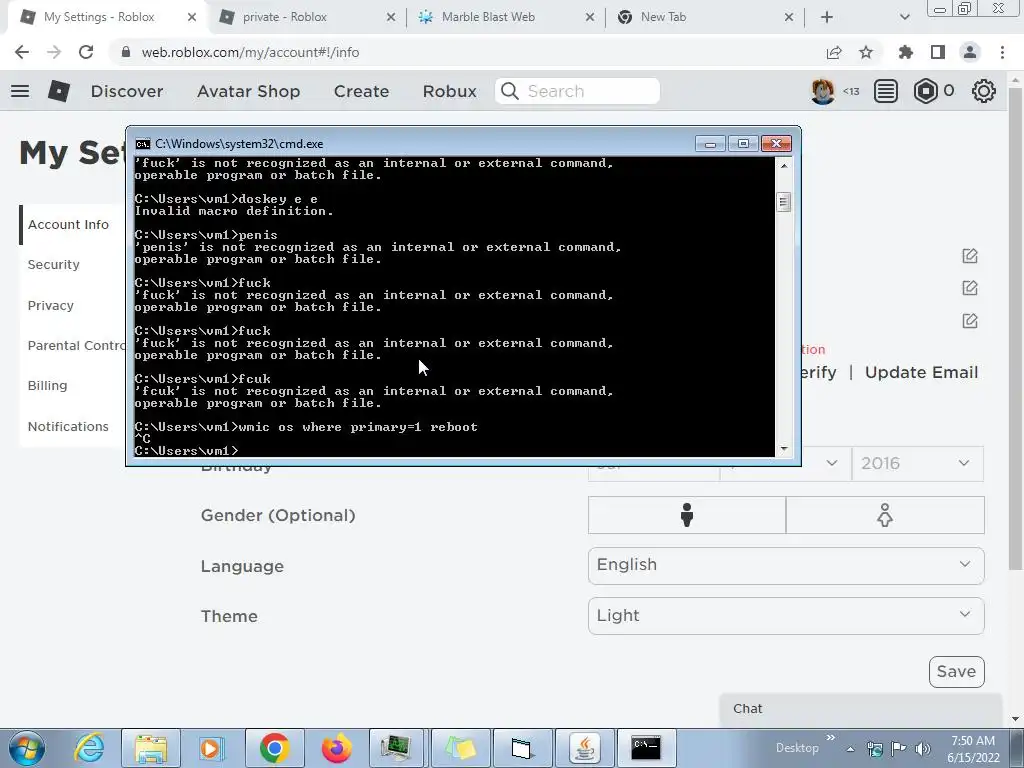Open the Privacy settings section
1024x768 pixels.
(50, 306)
